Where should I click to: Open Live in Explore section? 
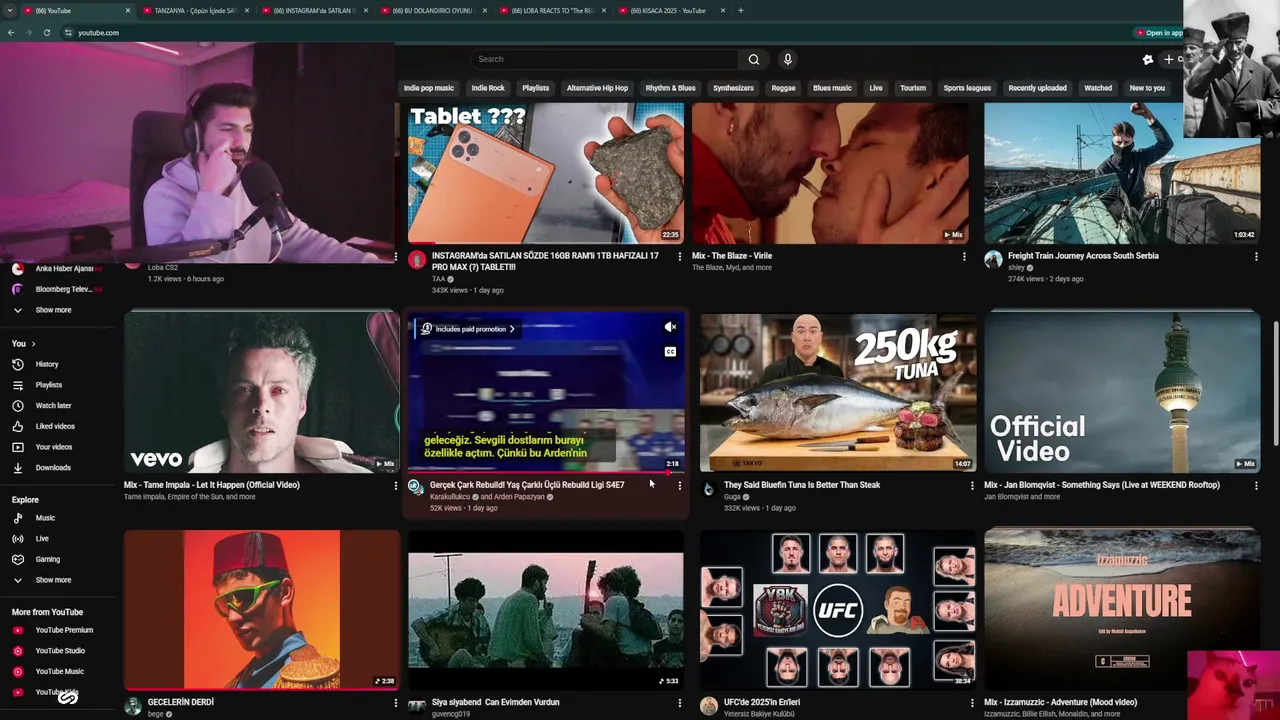(42, 538)
